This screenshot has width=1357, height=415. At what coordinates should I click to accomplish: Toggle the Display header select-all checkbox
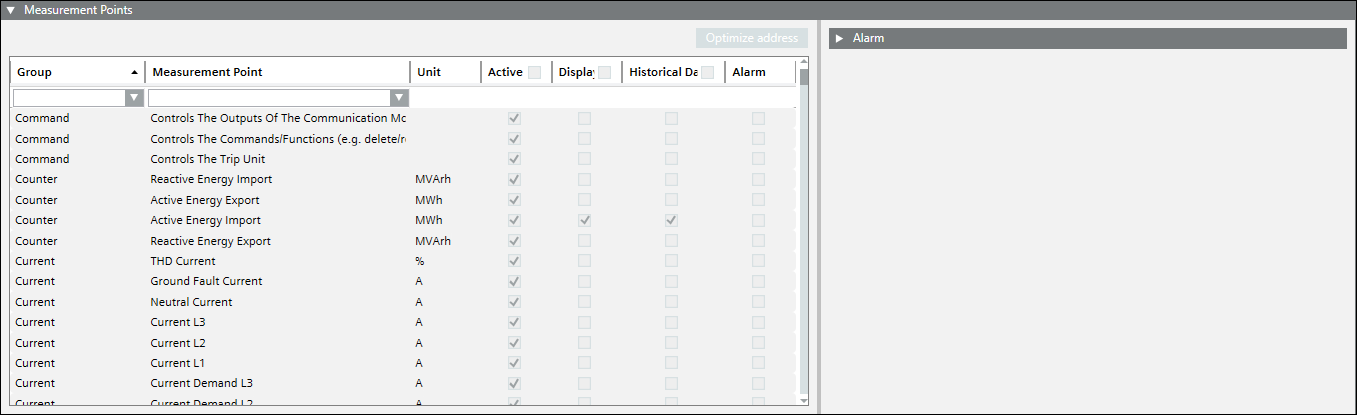[x=604, y=72]
